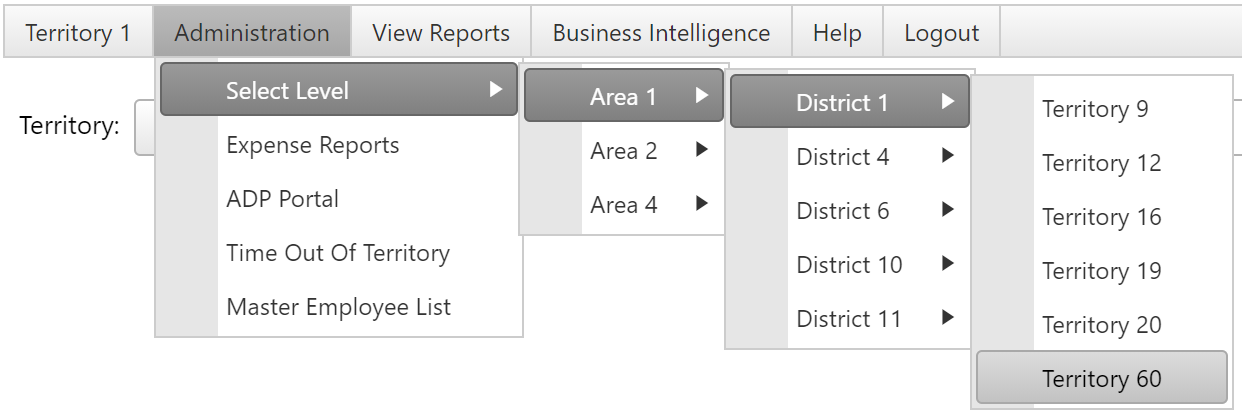The width and height of the screenshot is (1242, 416).
Task: Expand the District 10 submenu arrow
Action: (x=947, y=265)
